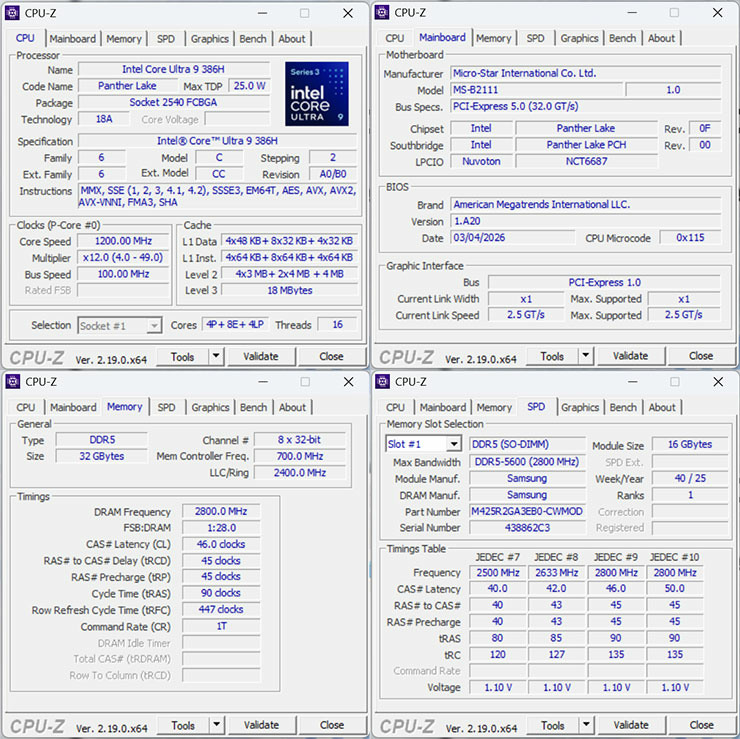Switch to the Mainboard tab in the CPU window
Image resolution: width=740 pixels, height=739 pixels.
[x=73, y=39]
